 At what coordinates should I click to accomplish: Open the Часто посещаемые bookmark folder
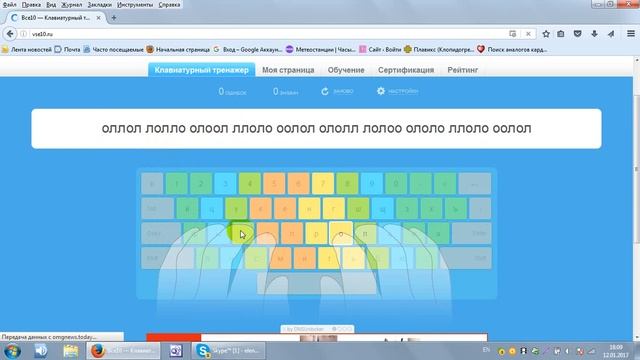coord(113,49)
